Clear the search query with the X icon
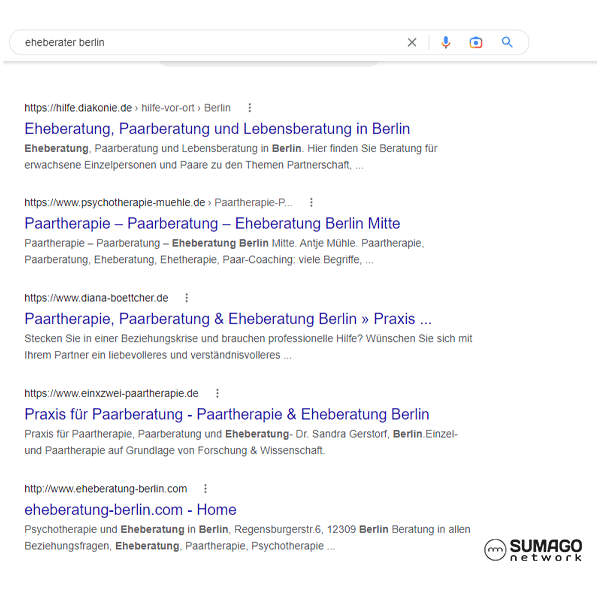600x600 pixels. coord(412,42)
